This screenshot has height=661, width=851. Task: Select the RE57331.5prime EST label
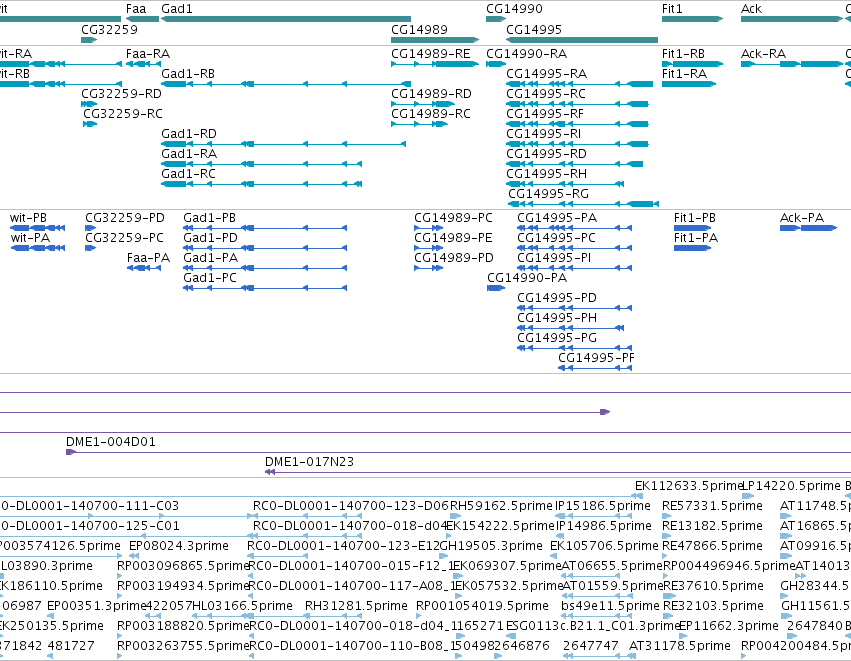coord(712,506)
